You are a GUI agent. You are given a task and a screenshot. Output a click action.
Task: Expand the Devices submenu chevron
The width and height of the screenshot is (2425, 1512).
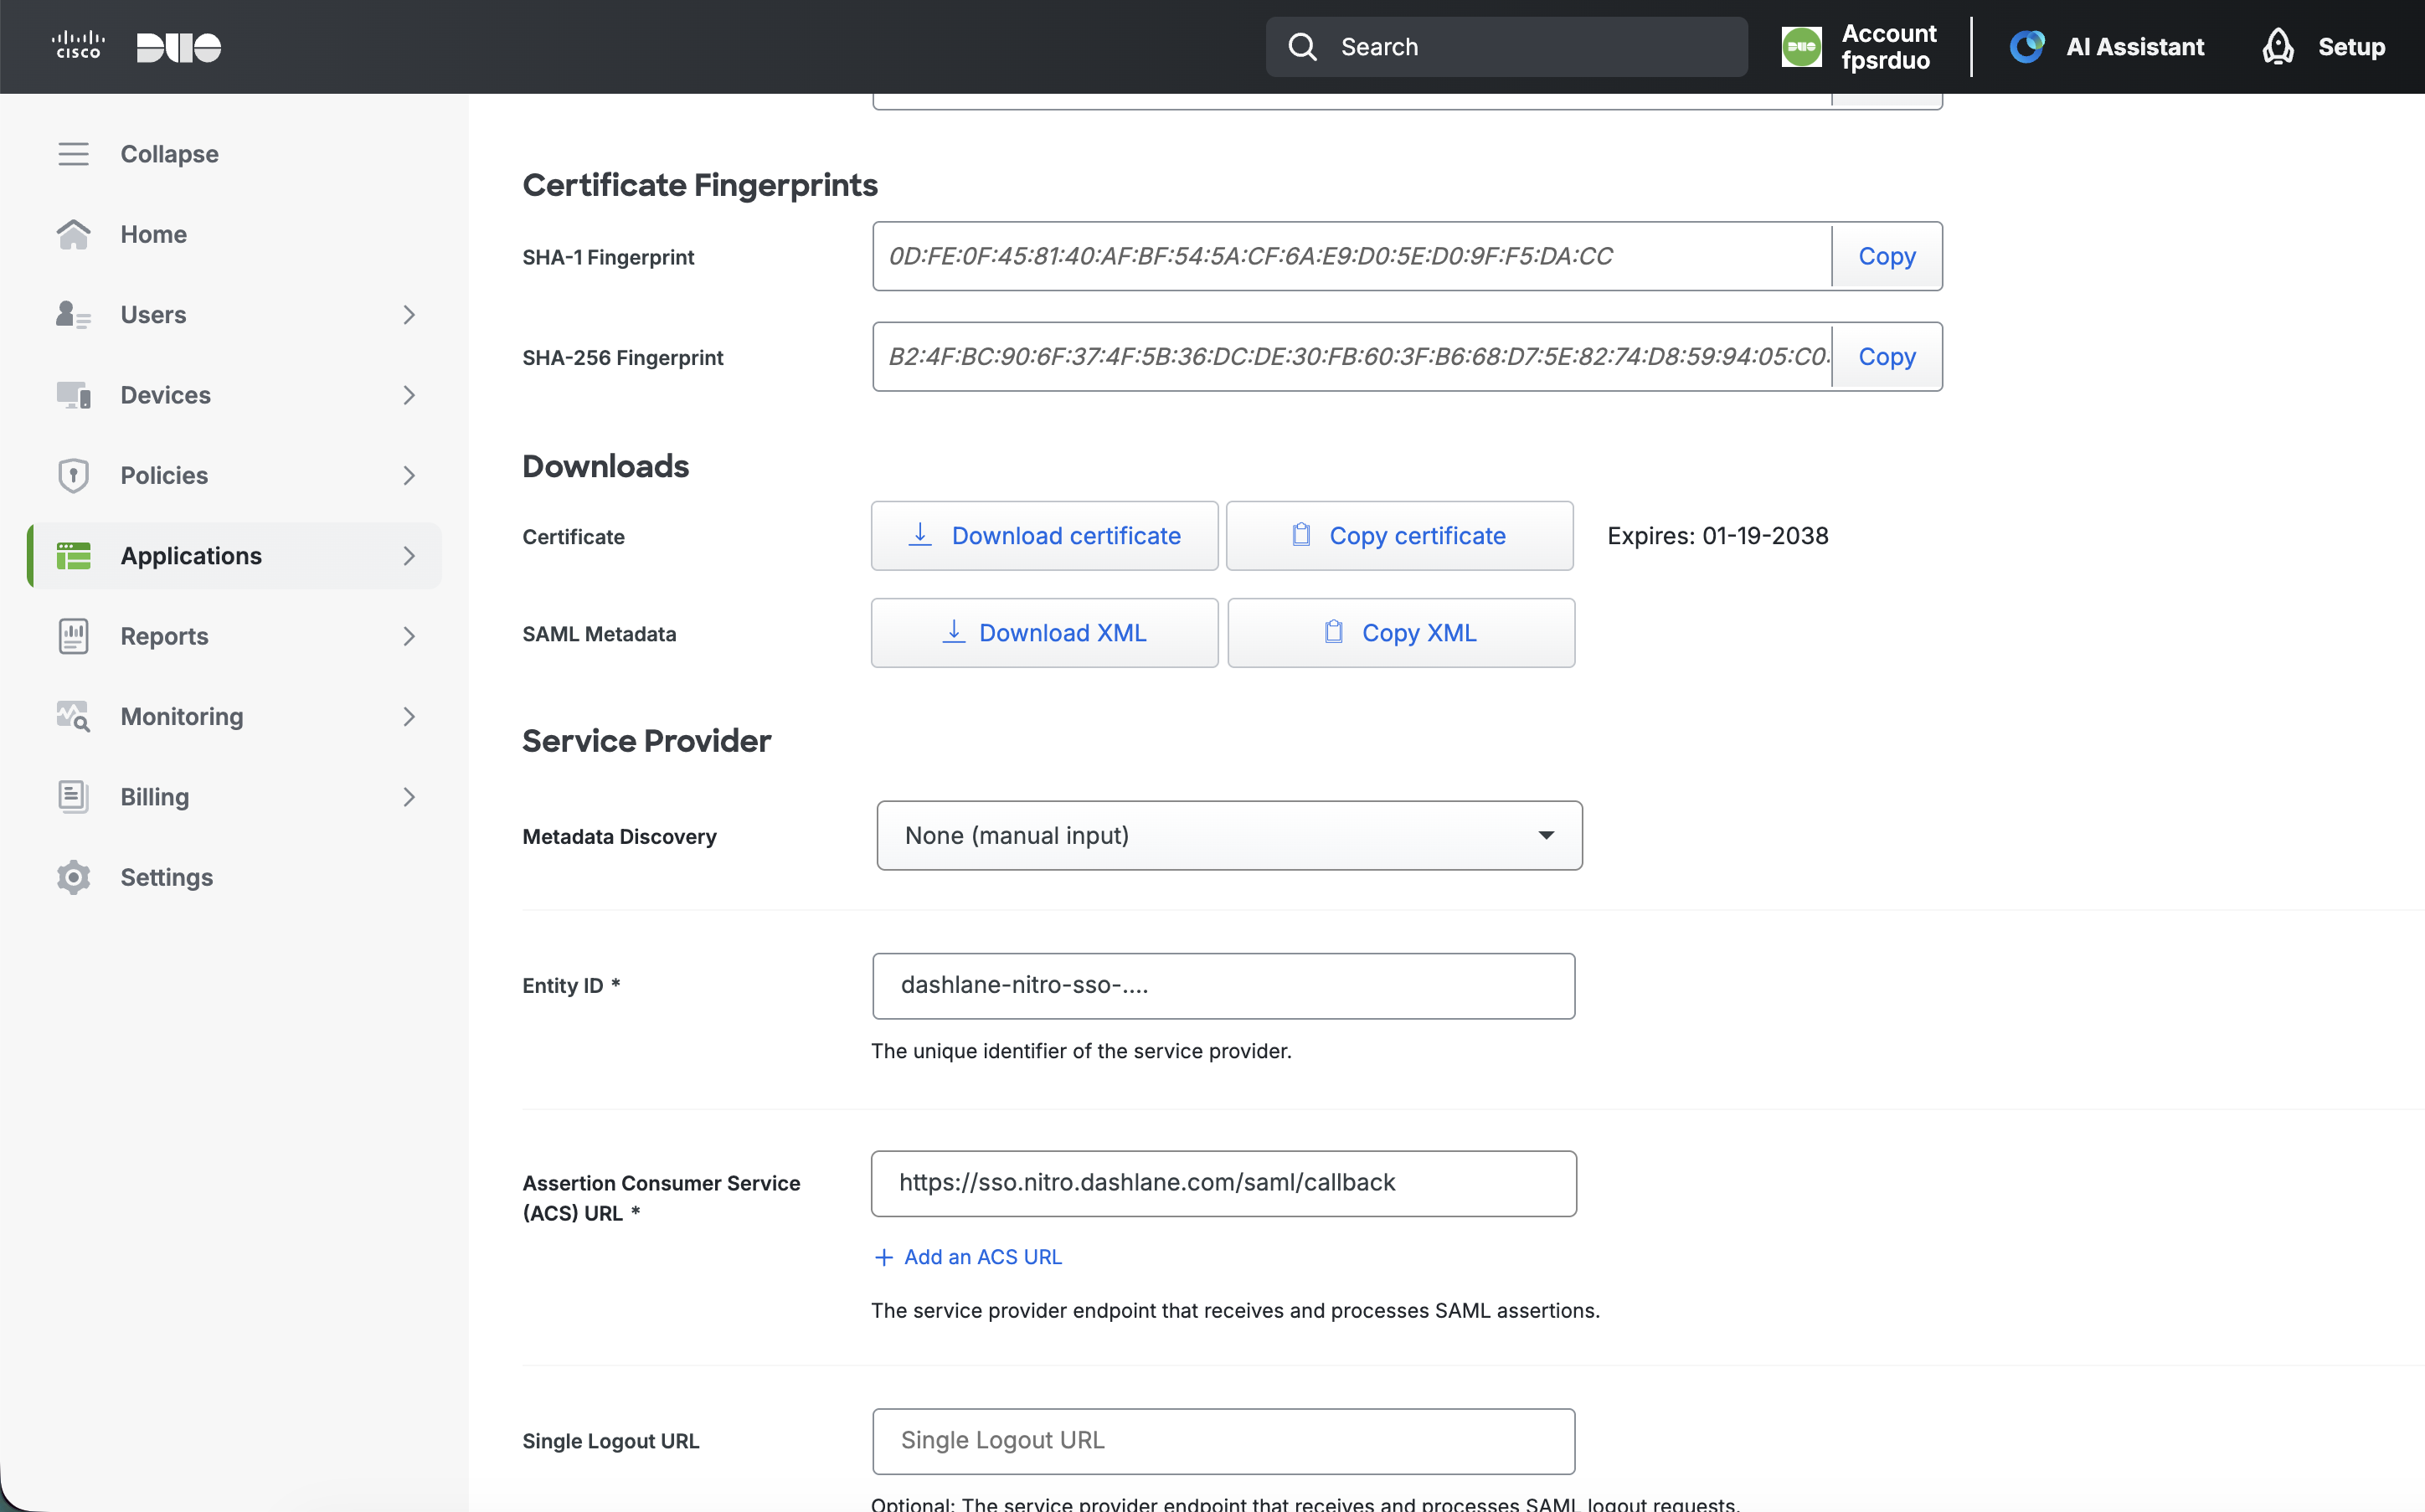tap(409, 395)
